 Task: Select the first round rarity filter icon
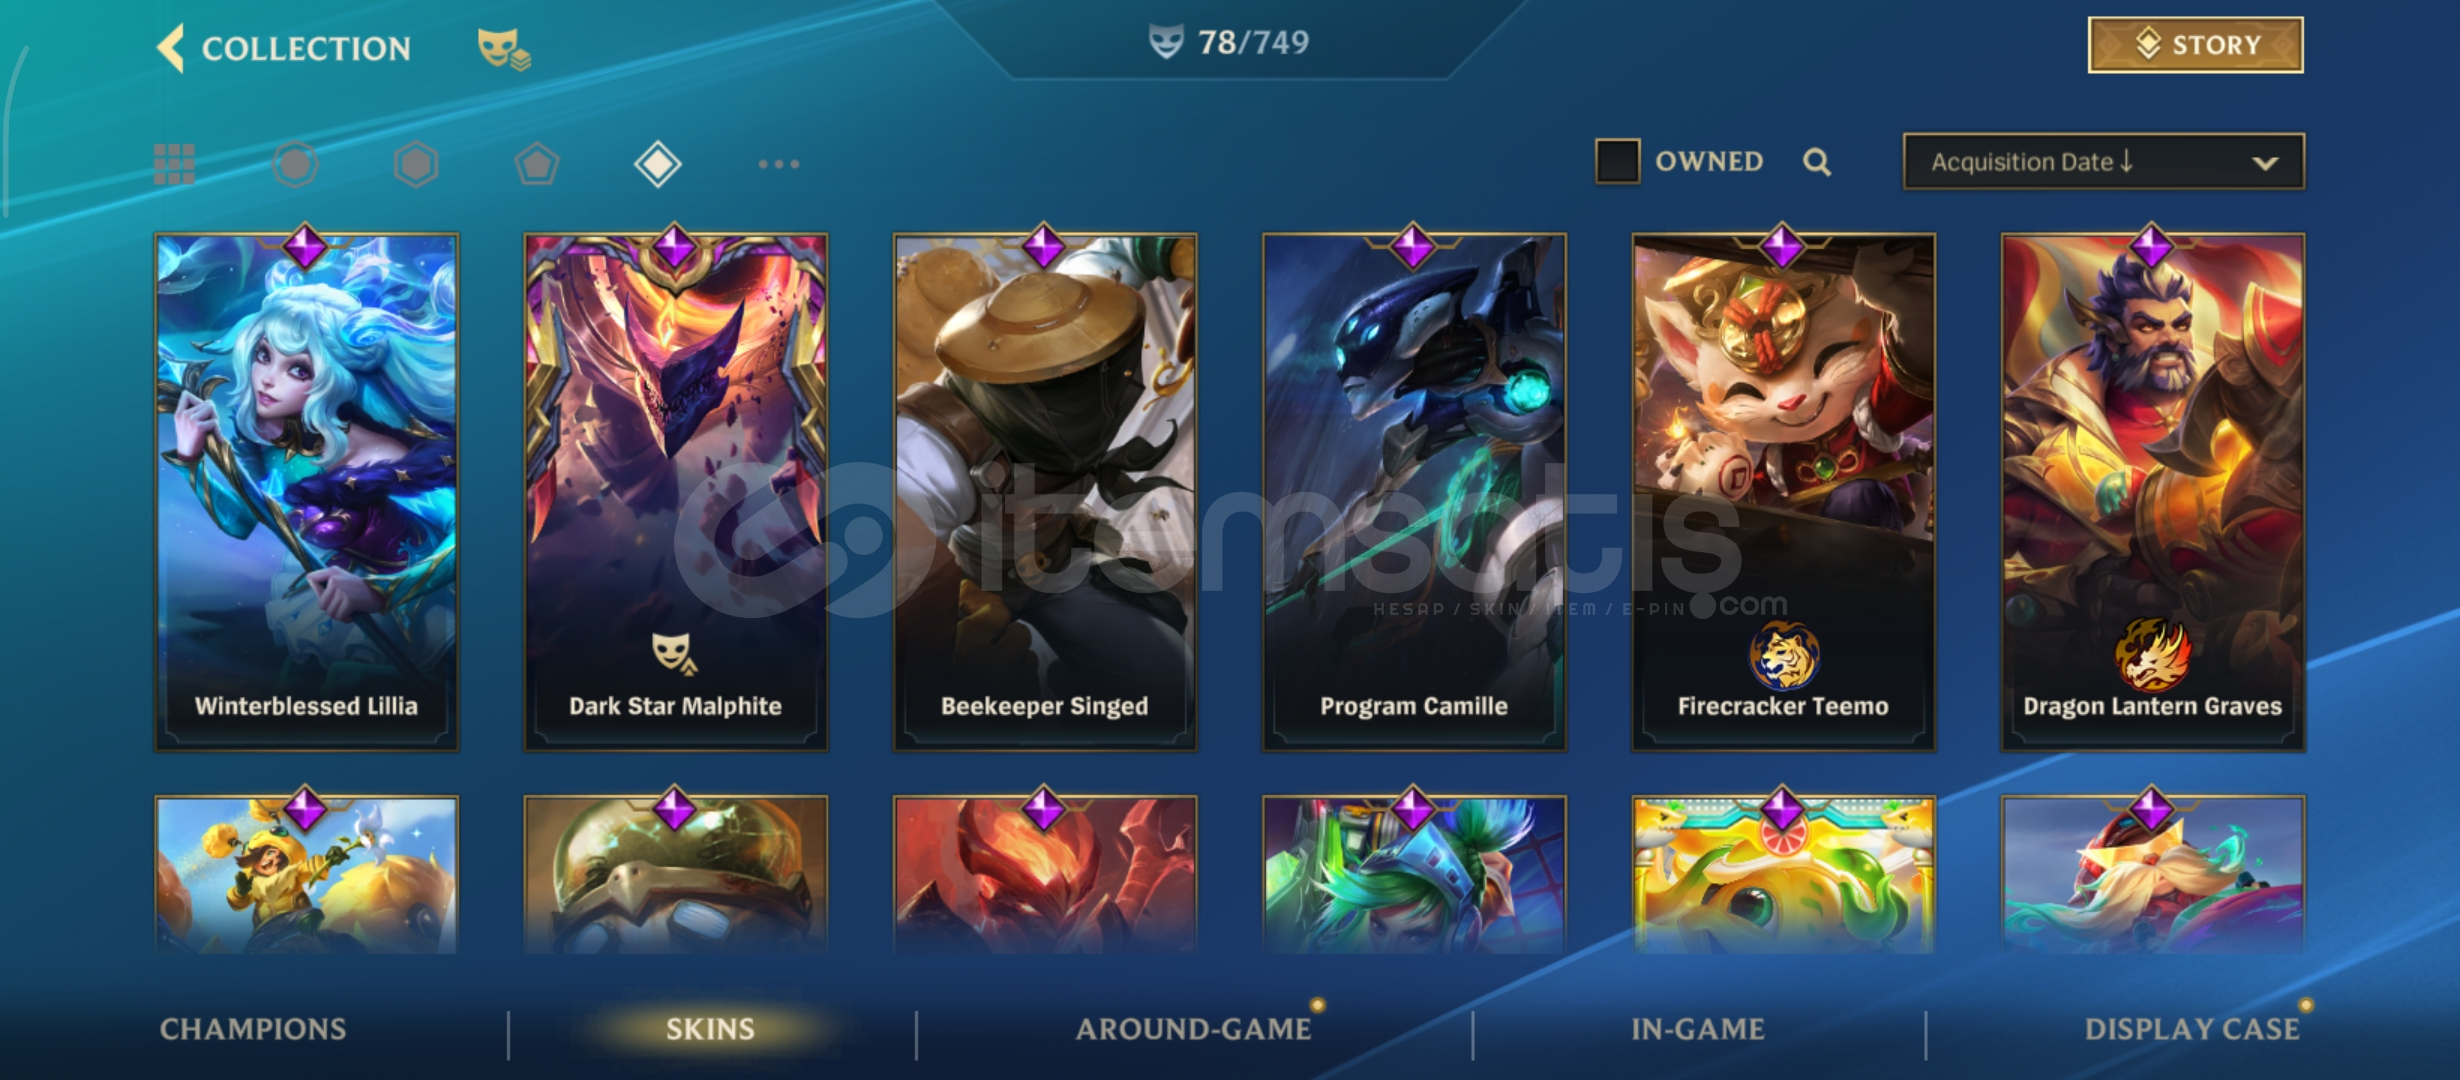coord(295,164)
